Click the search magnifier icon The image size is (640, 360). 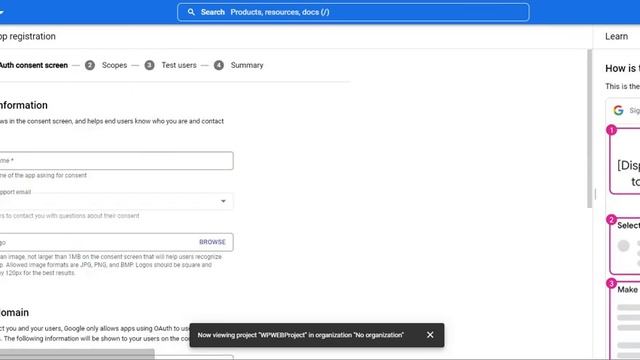click(x=191, y=12)
